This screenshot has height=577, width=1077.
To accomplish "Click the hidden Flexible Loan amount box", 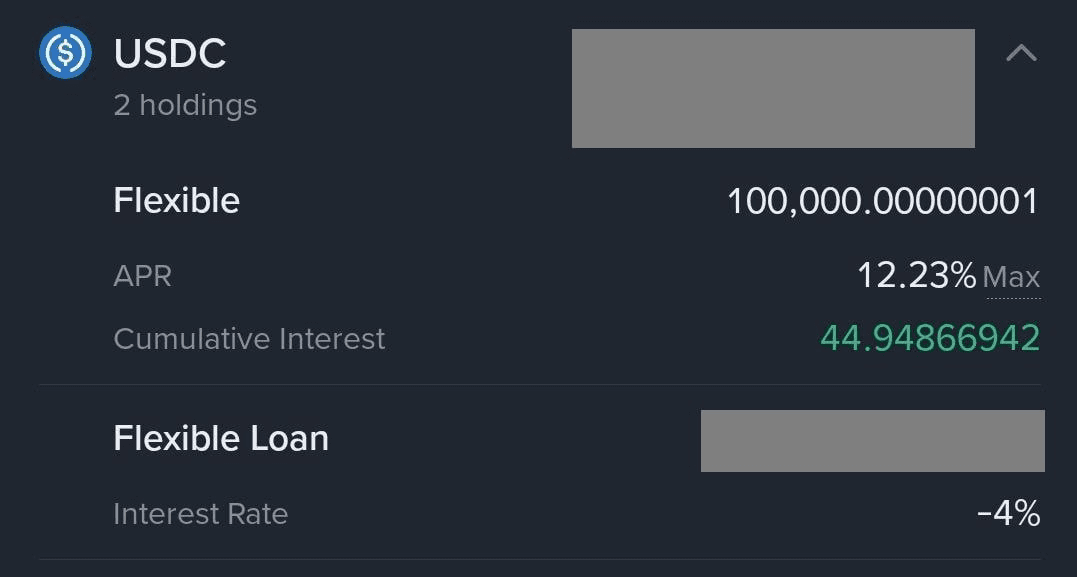I will (x=872, y=441).
